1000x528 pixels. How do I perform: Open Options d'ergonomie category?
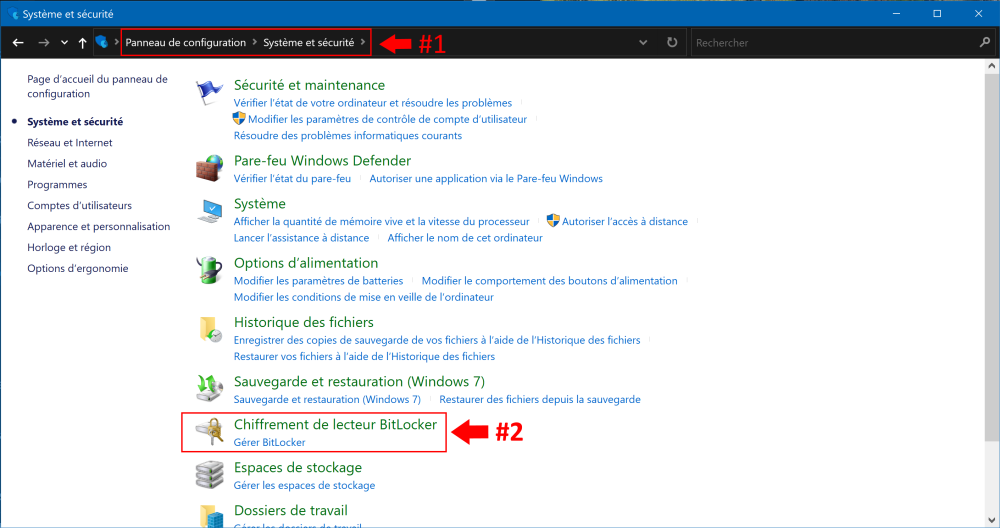77,268
